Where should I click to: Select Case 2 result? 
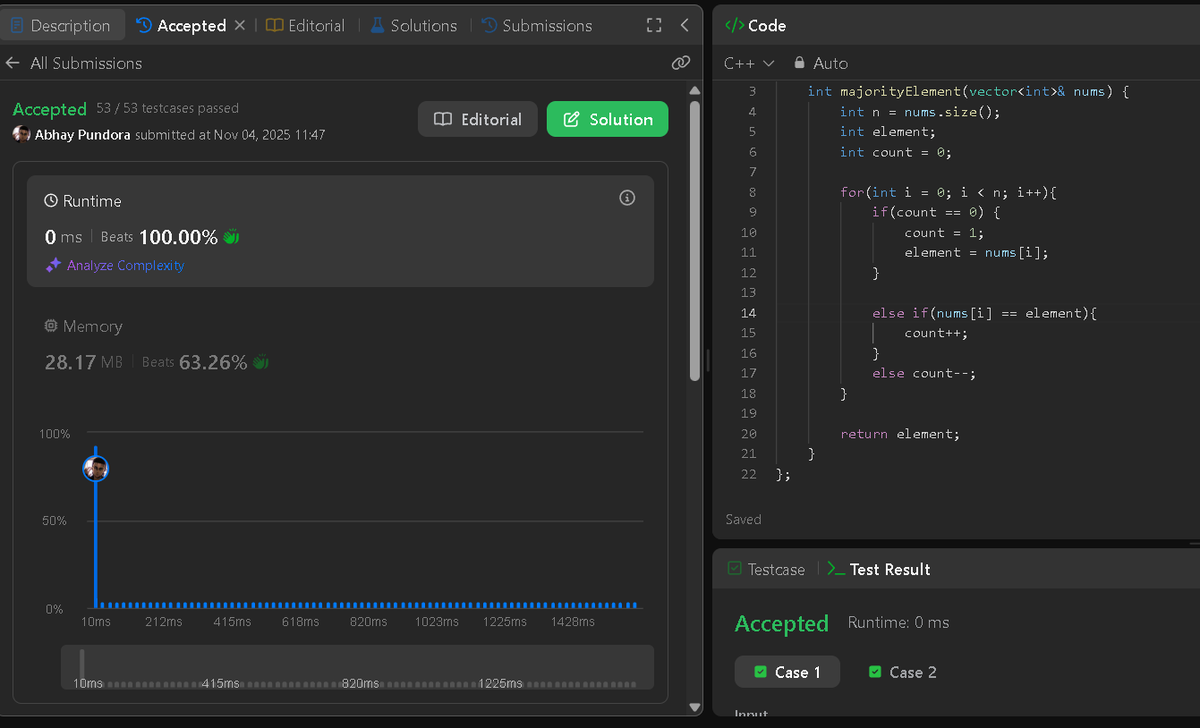903,672
